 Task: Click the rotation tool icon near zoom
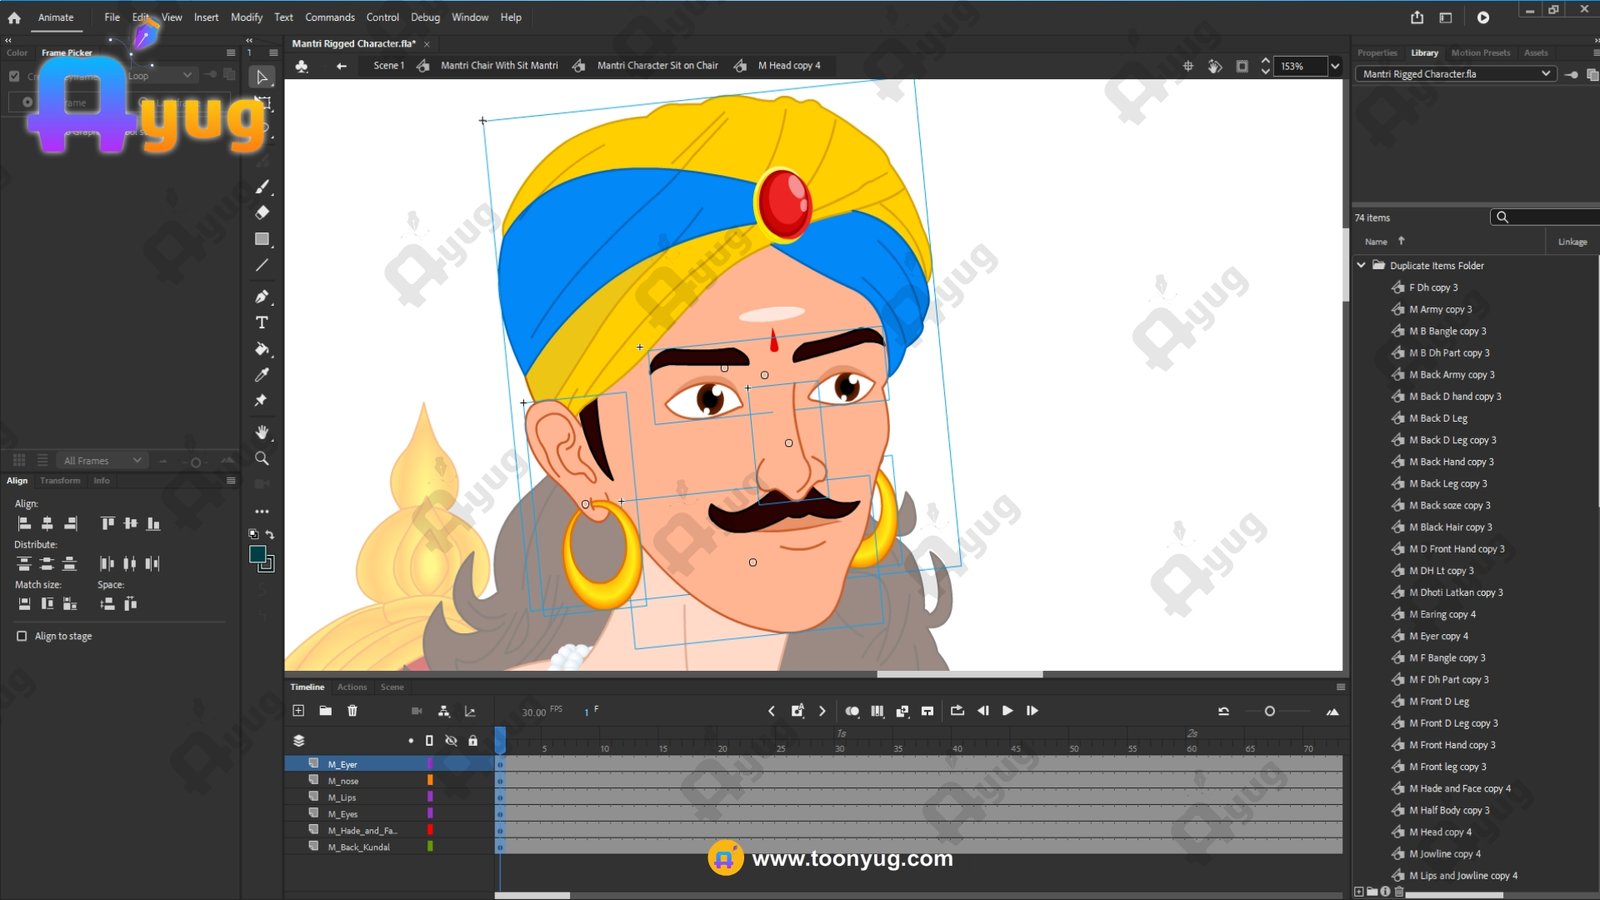point(1215,66)
